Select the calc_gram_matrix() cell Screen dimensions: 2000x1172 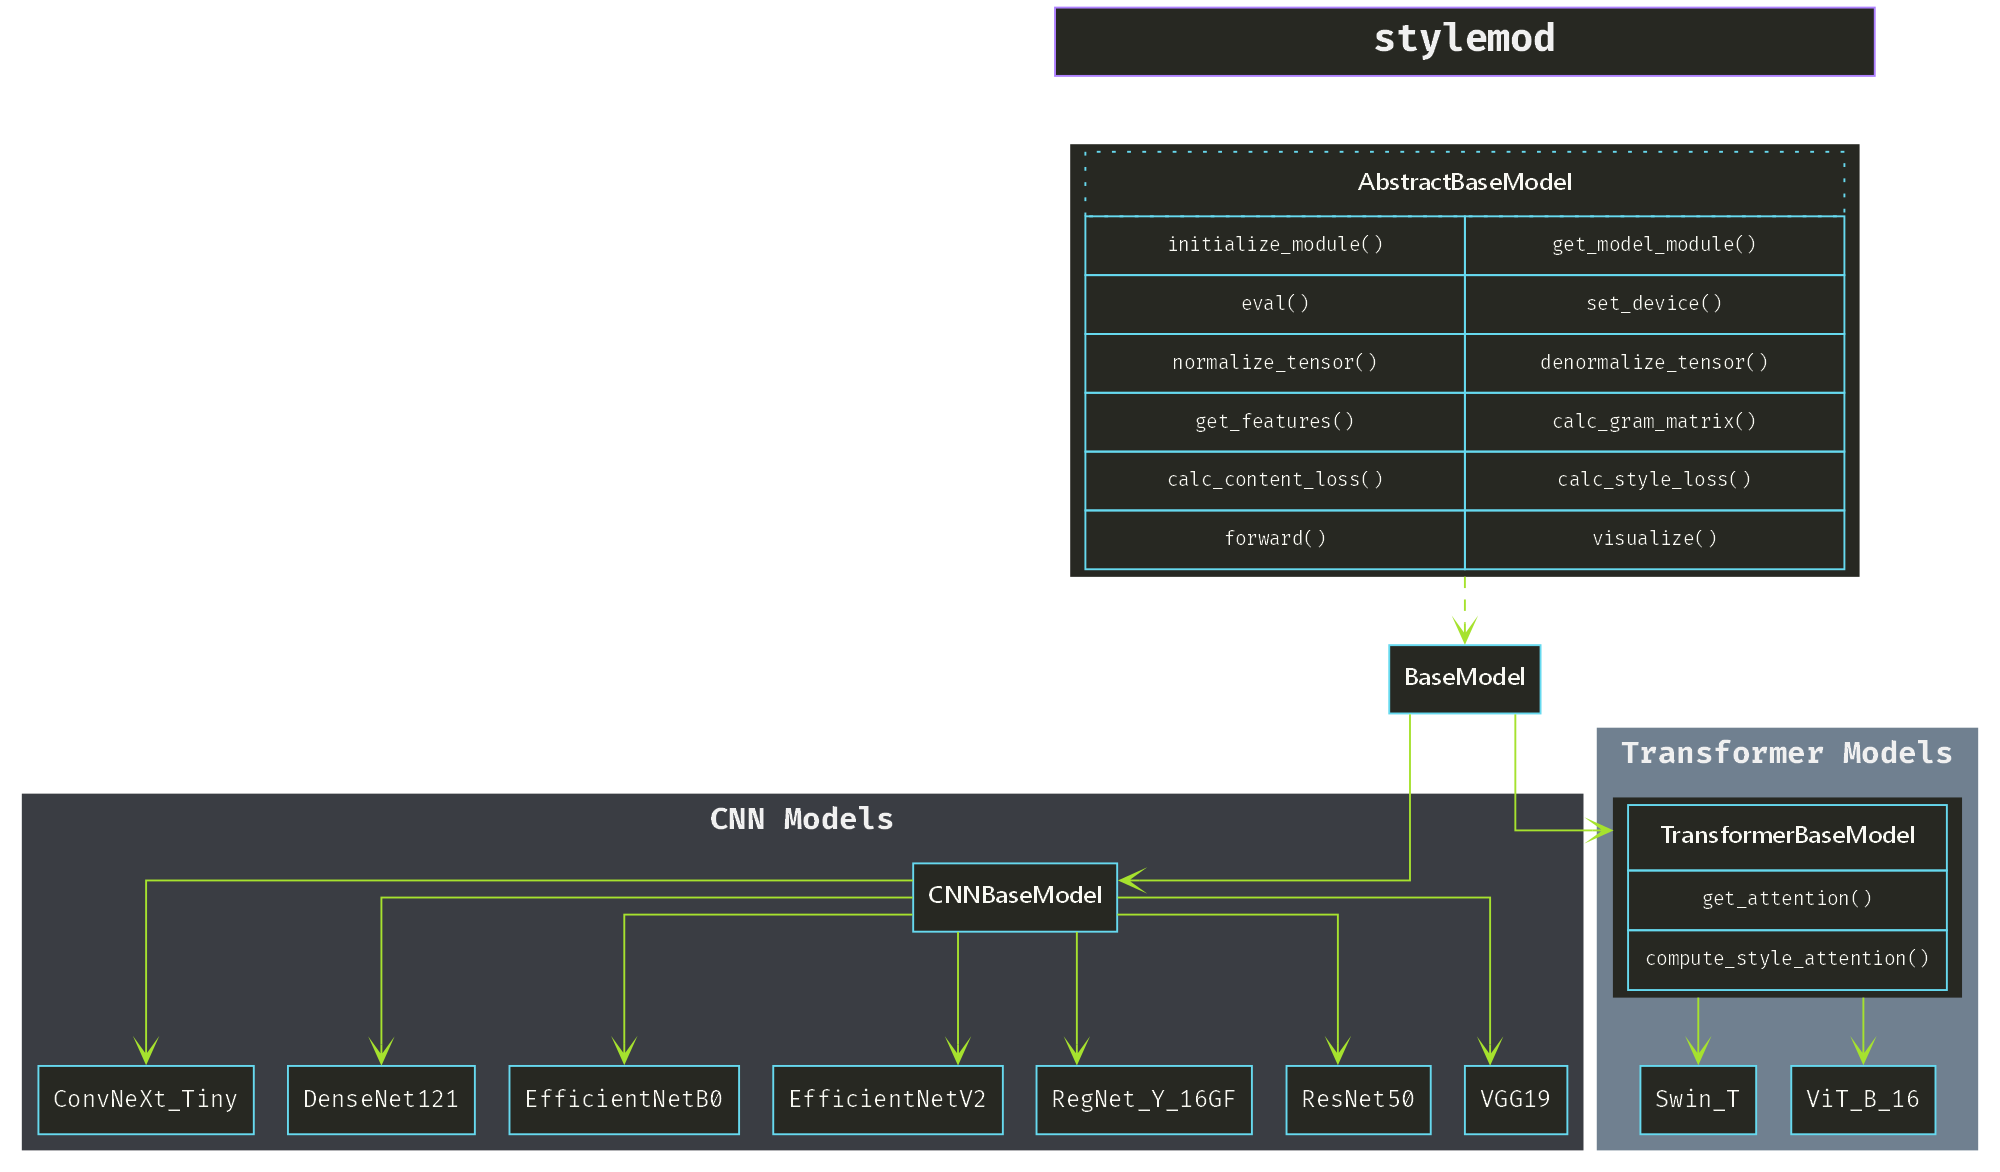(x=1654, y=422)
